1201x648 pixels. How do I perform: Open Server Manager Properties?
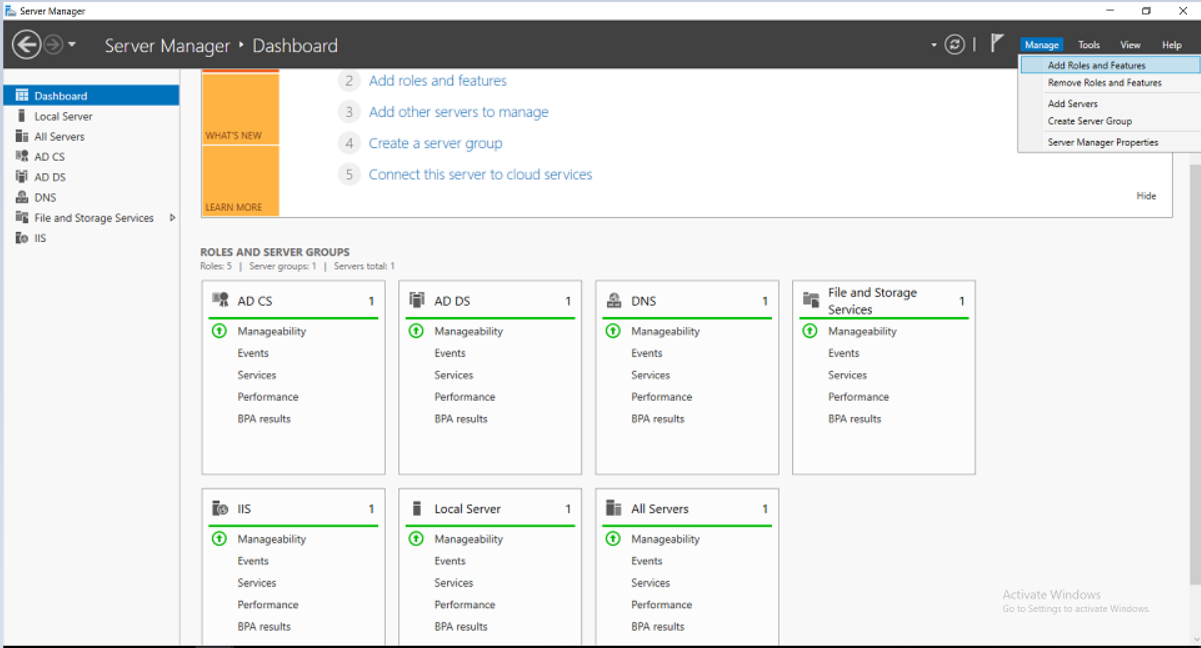point(1110,142)
